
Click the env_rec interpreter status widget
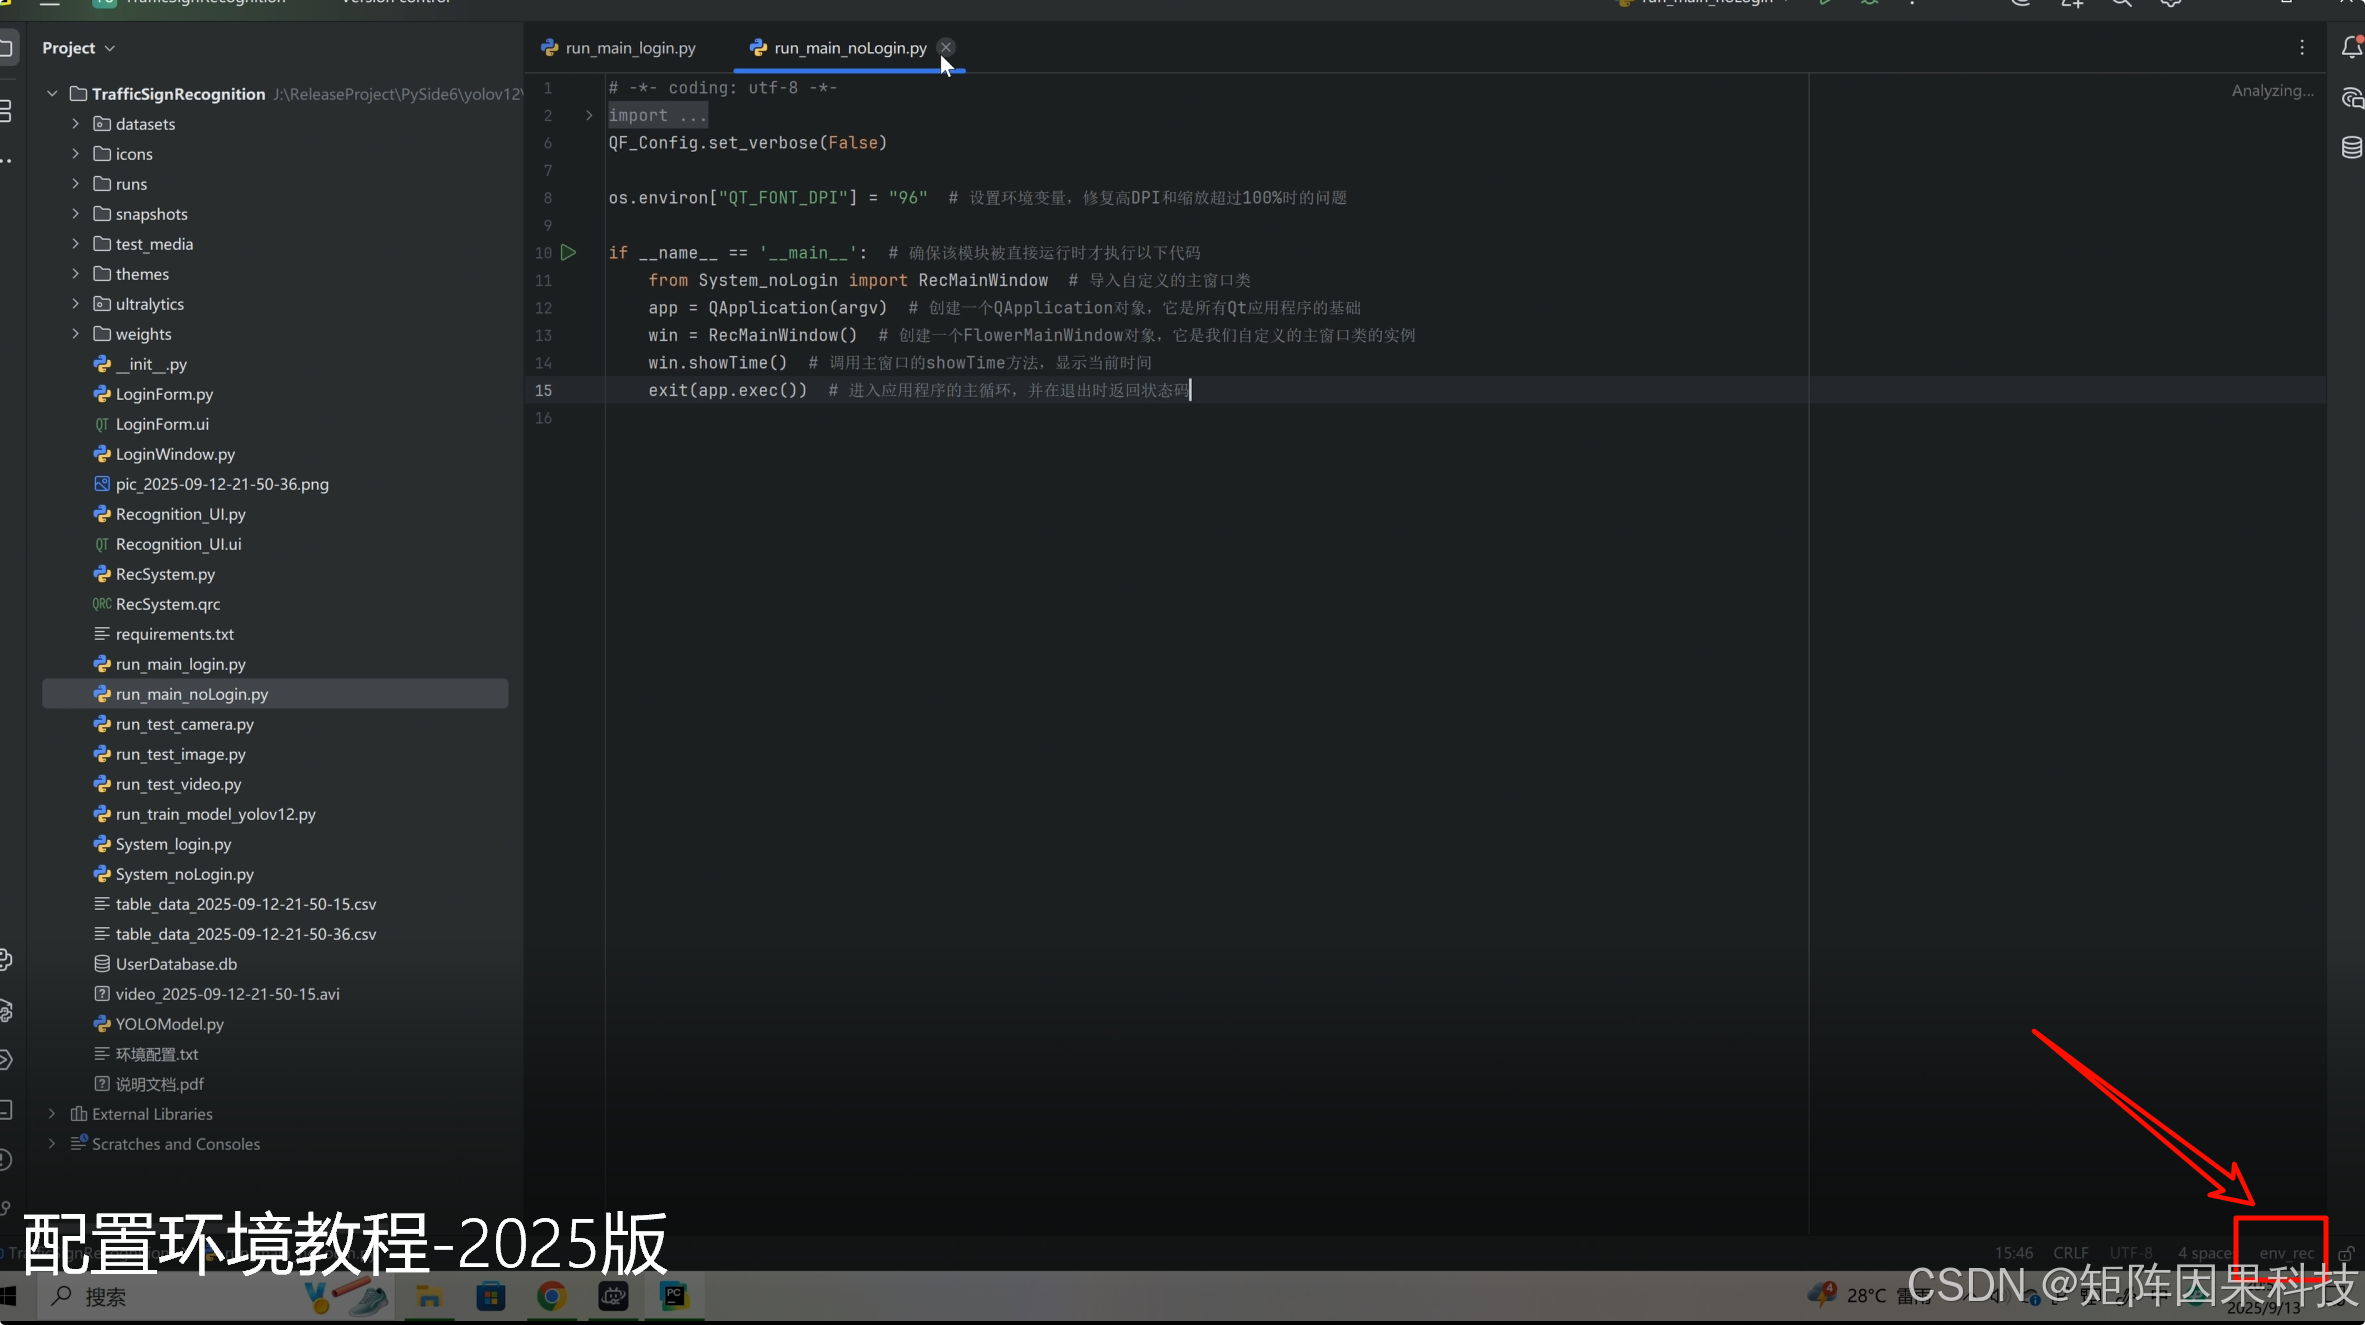[2286, 1253]
